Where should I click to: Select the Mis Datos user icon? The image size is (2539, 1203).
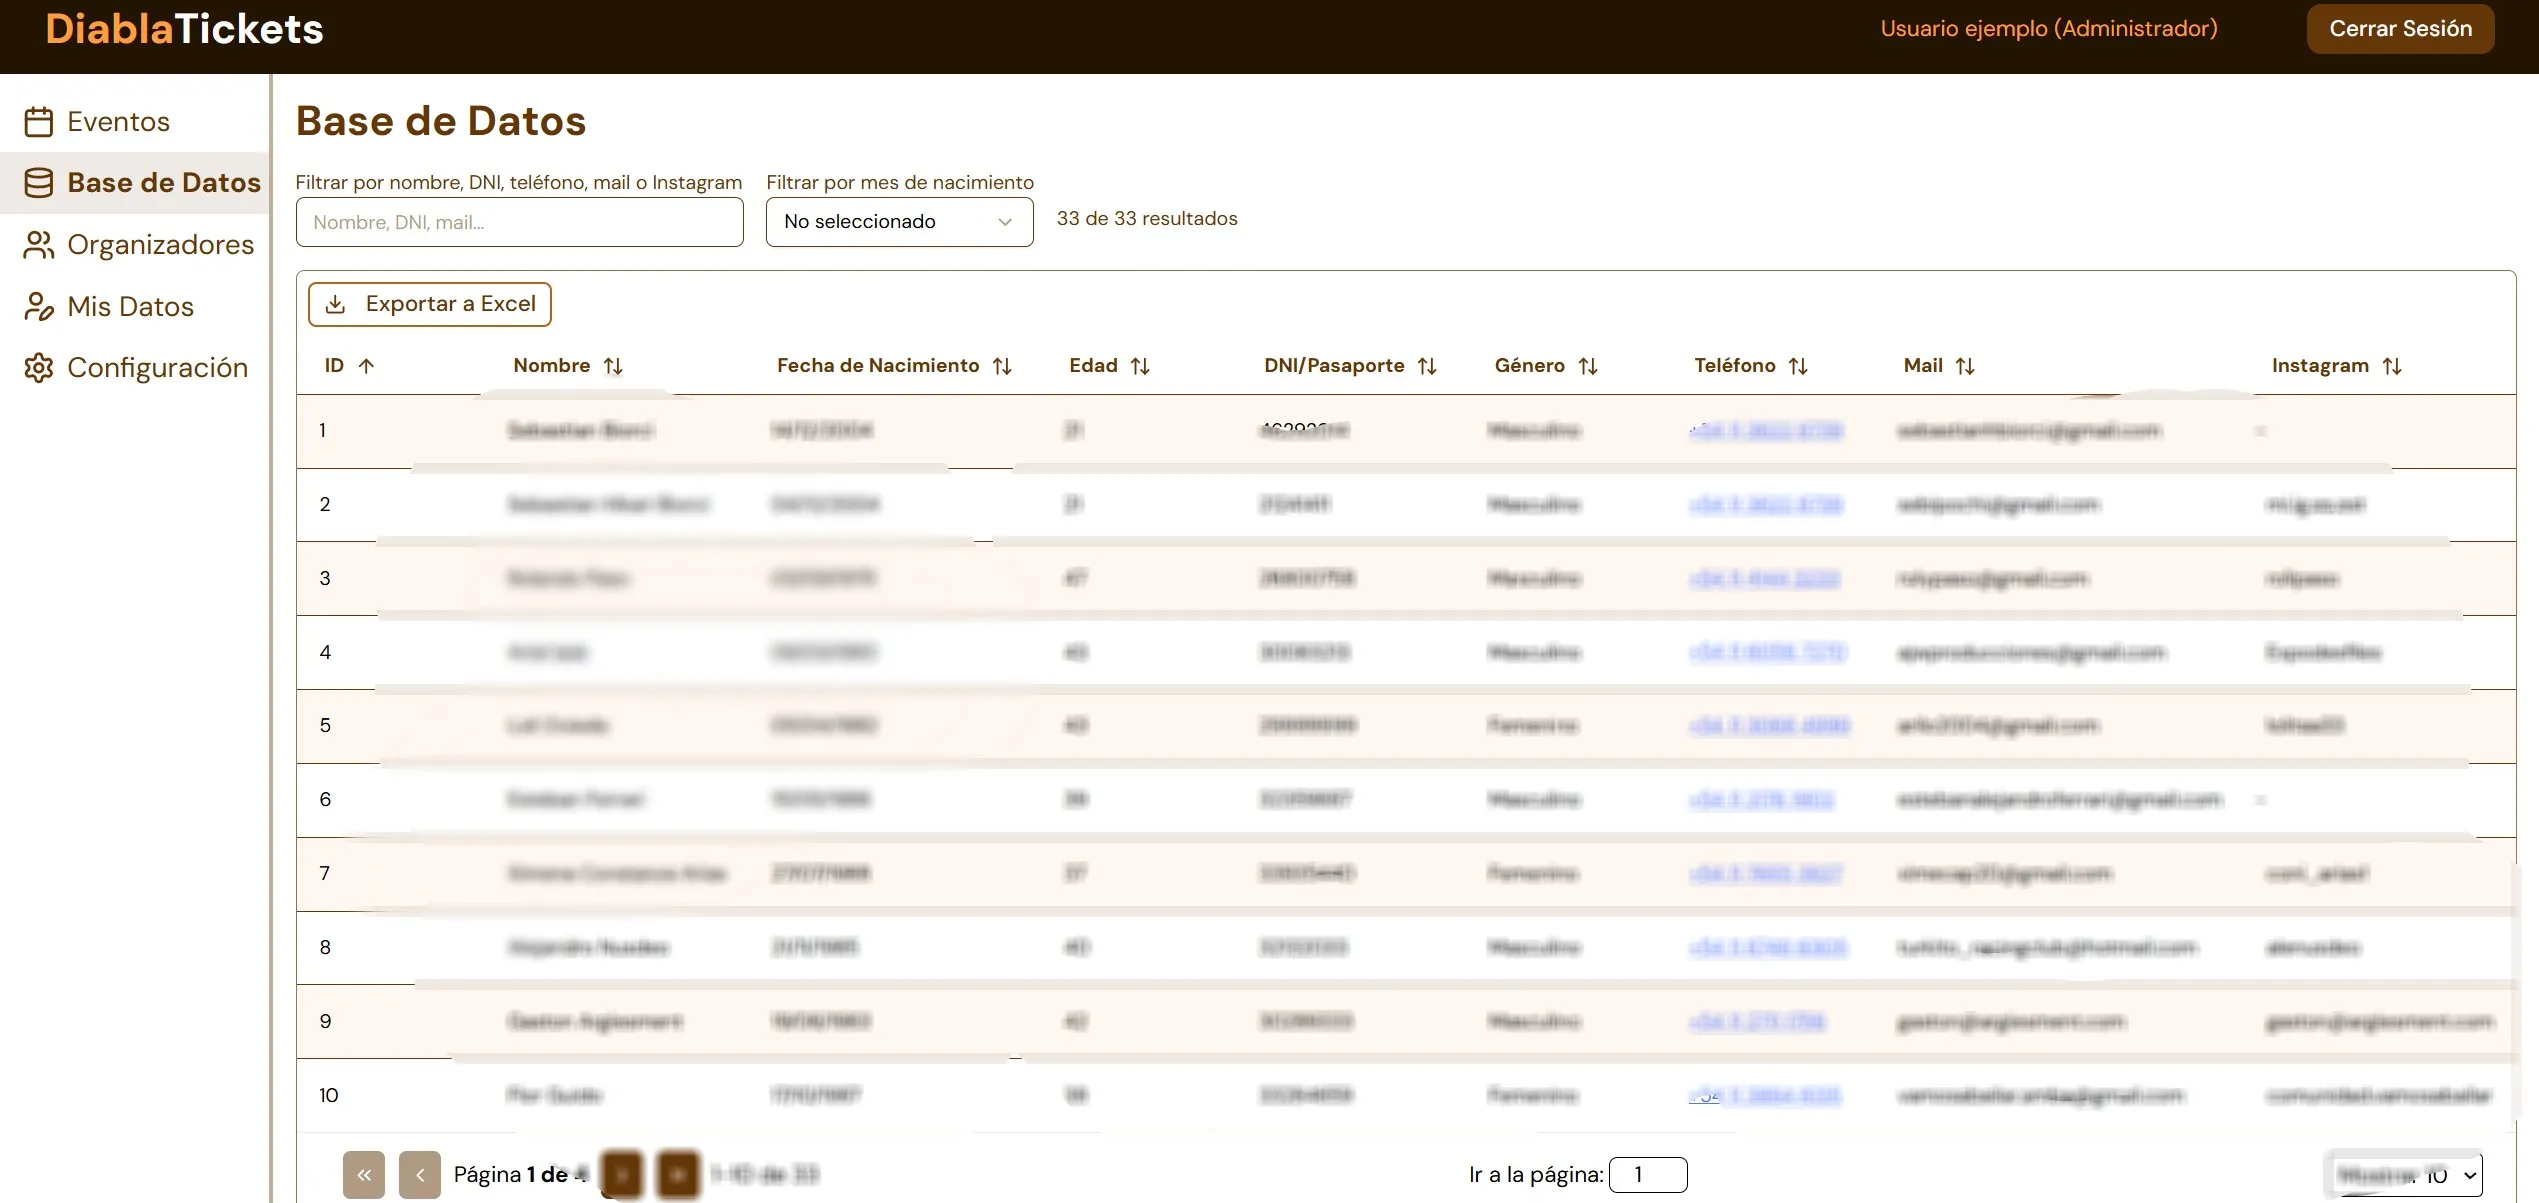[x=39, y=306]
